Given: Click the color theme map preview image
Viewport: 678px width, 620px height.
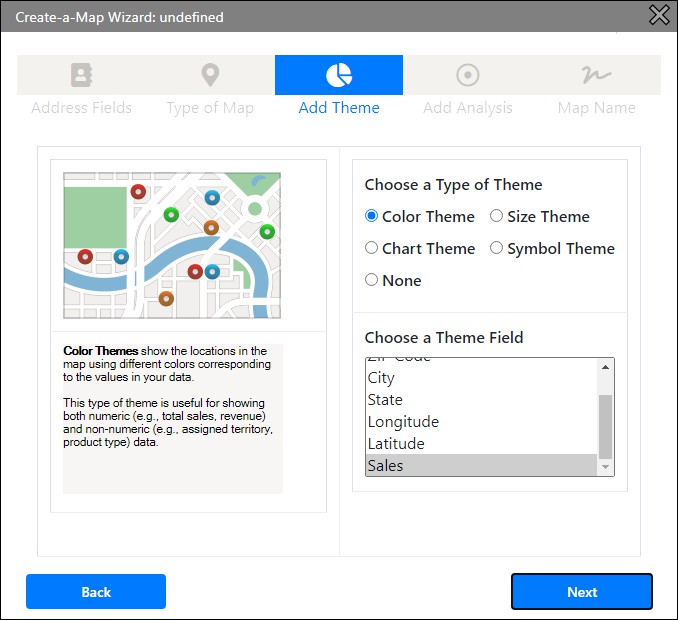Looking at the screenshot, I should [172, 245].
